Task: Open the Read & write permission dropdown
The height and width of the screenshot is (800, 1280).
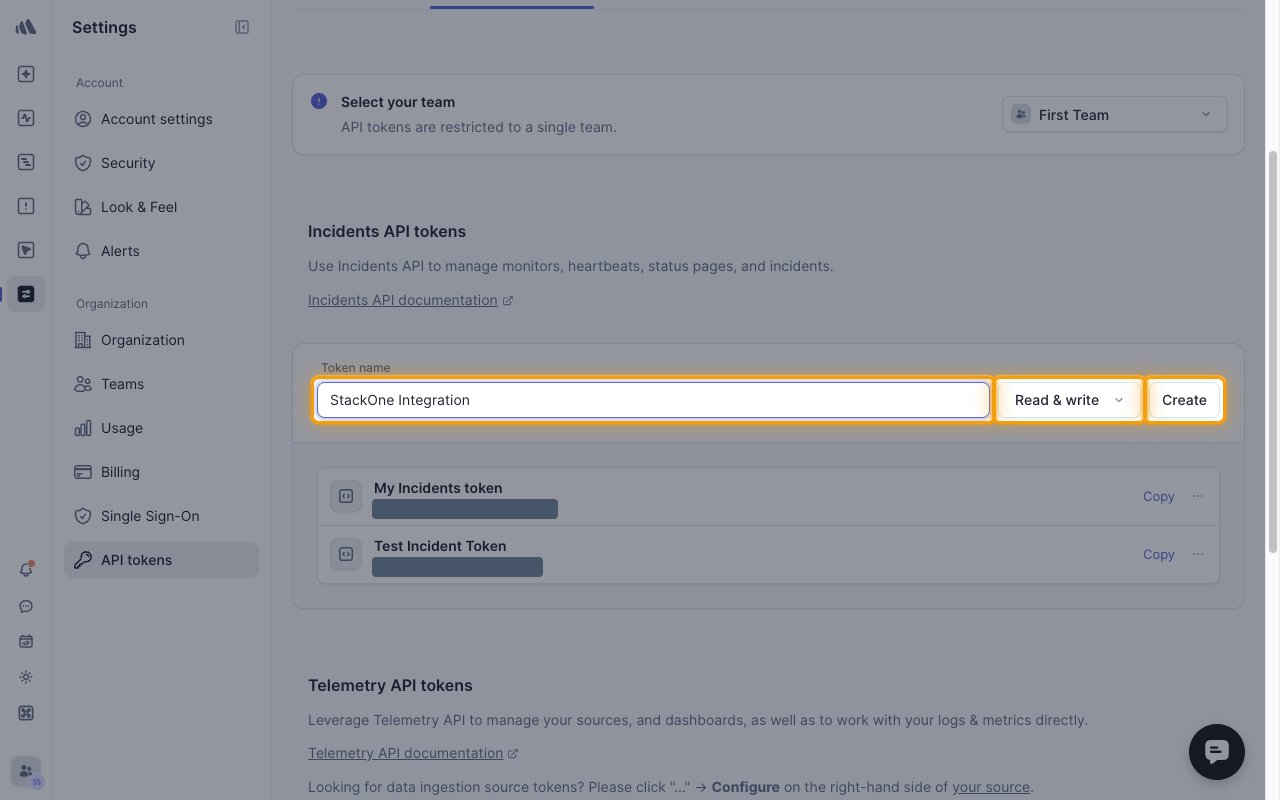Action: click(1069, 400)
